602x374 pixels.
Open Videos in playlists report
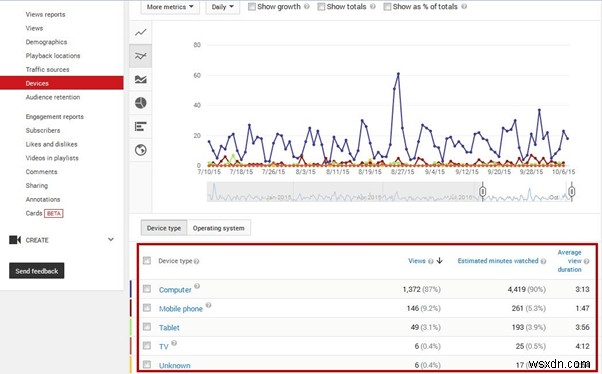(52, 158)
